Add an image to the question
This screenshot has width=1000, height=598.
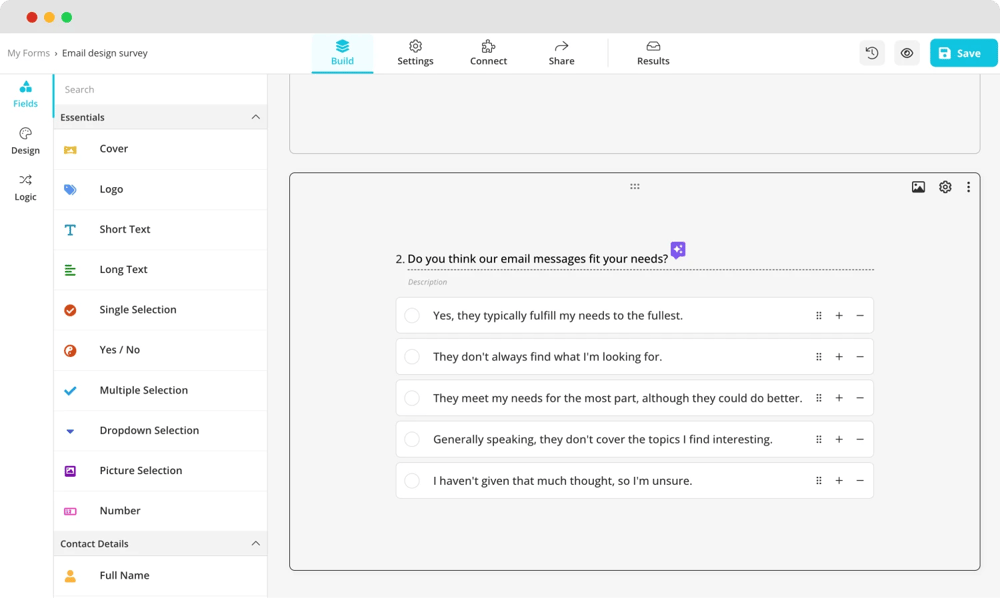coord(918,187)
